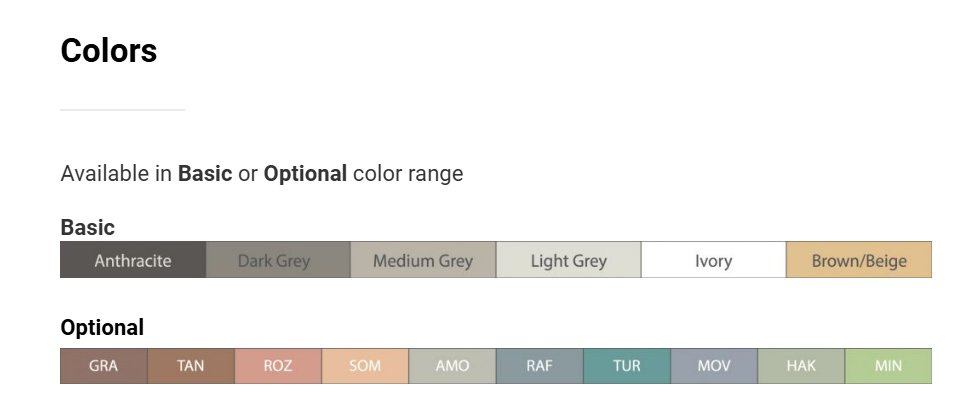Pick the RAF blue-grey swatch
The width and height of the screenshot is (957, 419).
tap(539, 366)
